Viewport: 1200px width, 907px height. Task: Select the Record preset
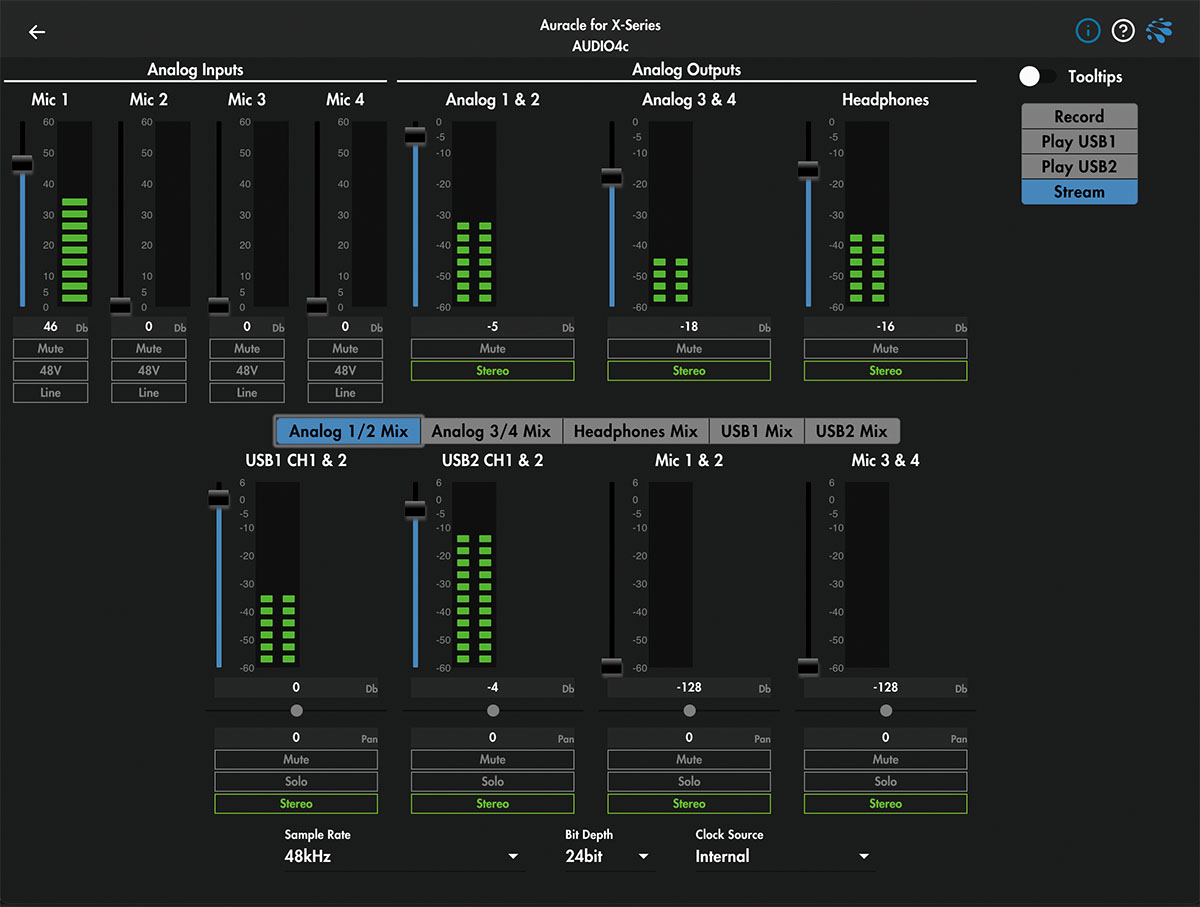tap(1079, 116)
